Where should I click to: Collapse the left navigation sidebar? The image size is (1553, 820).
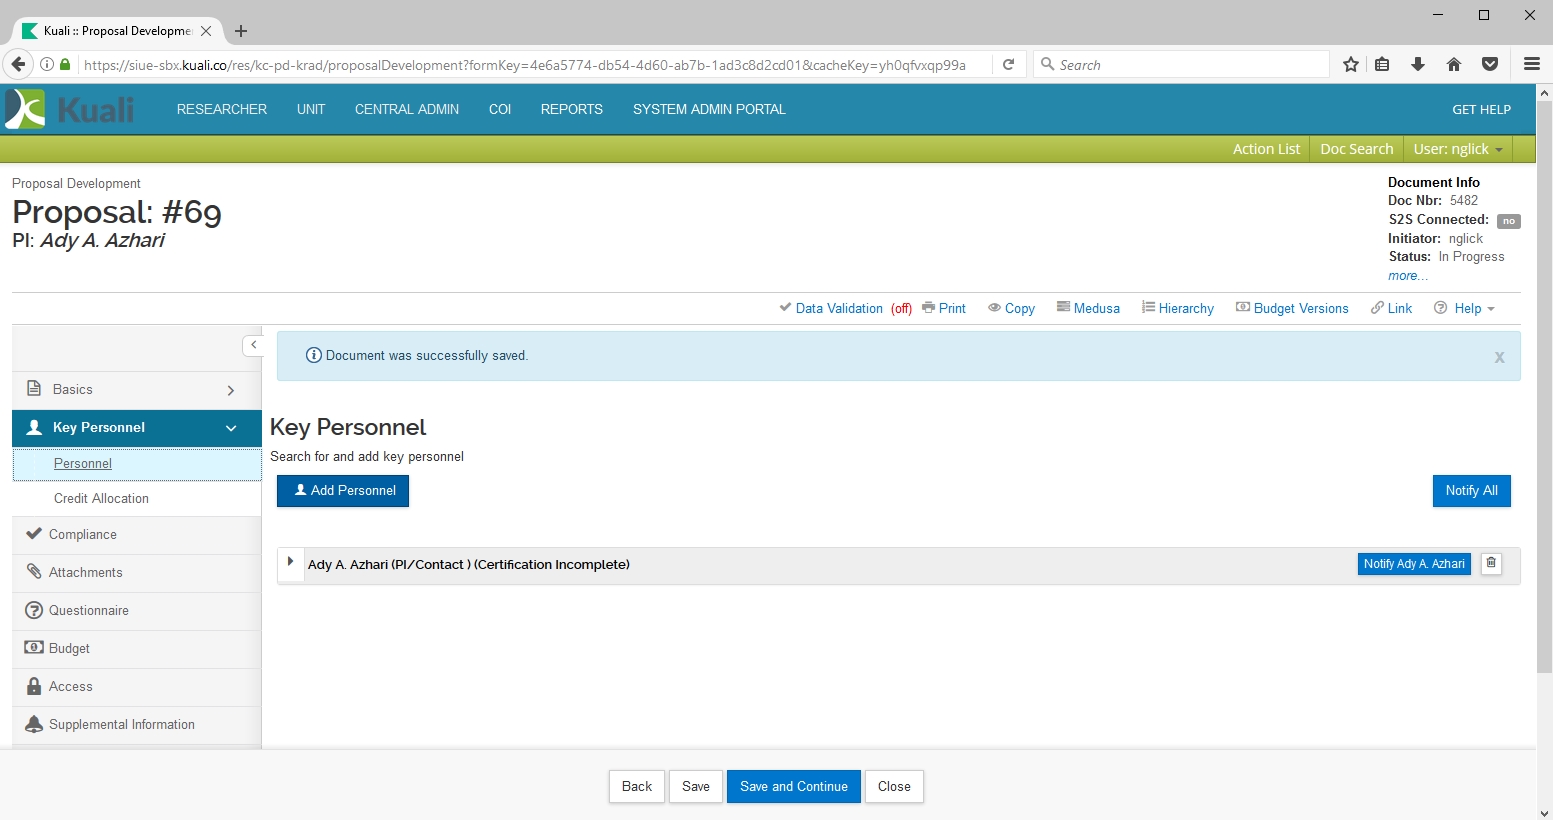254,345
